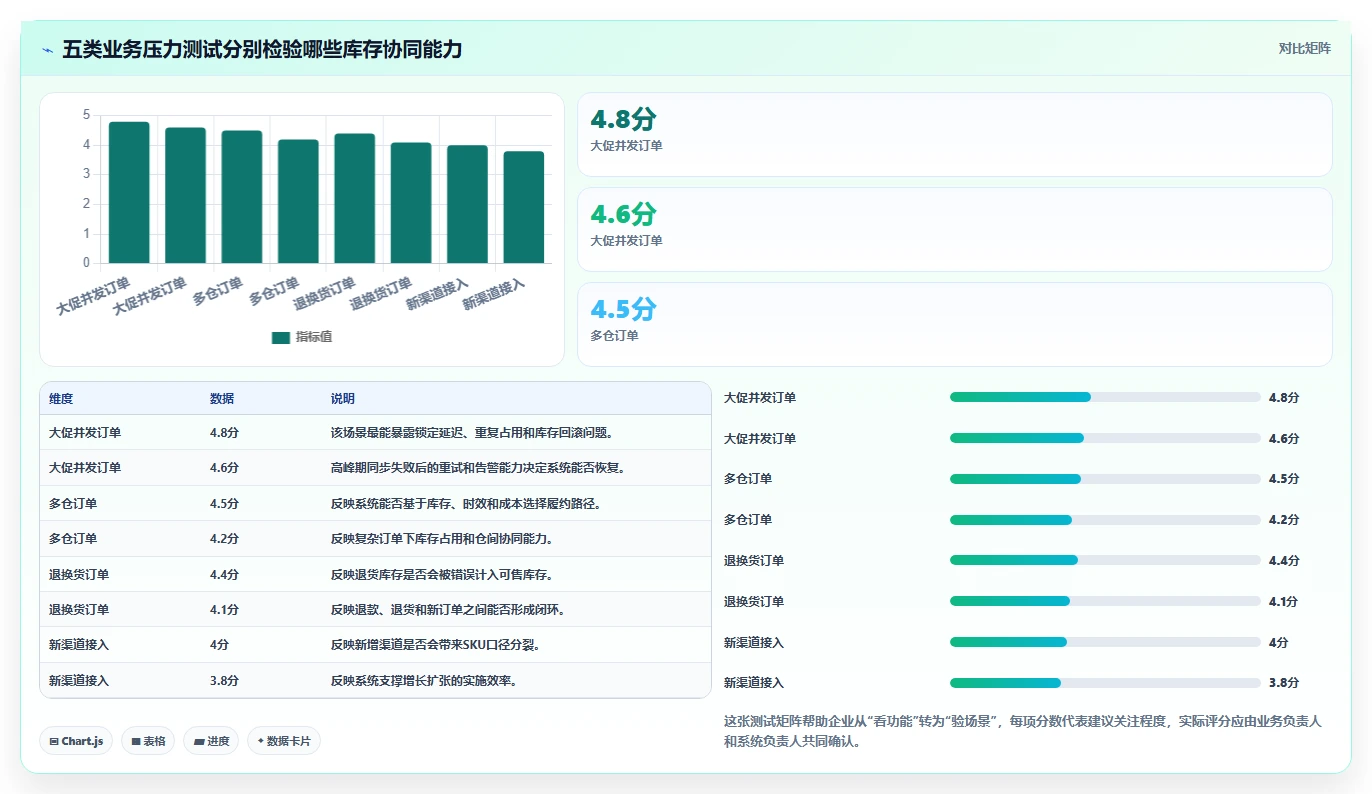
Task: Click the green 指标值 legend color box
Action: [281, 337]
